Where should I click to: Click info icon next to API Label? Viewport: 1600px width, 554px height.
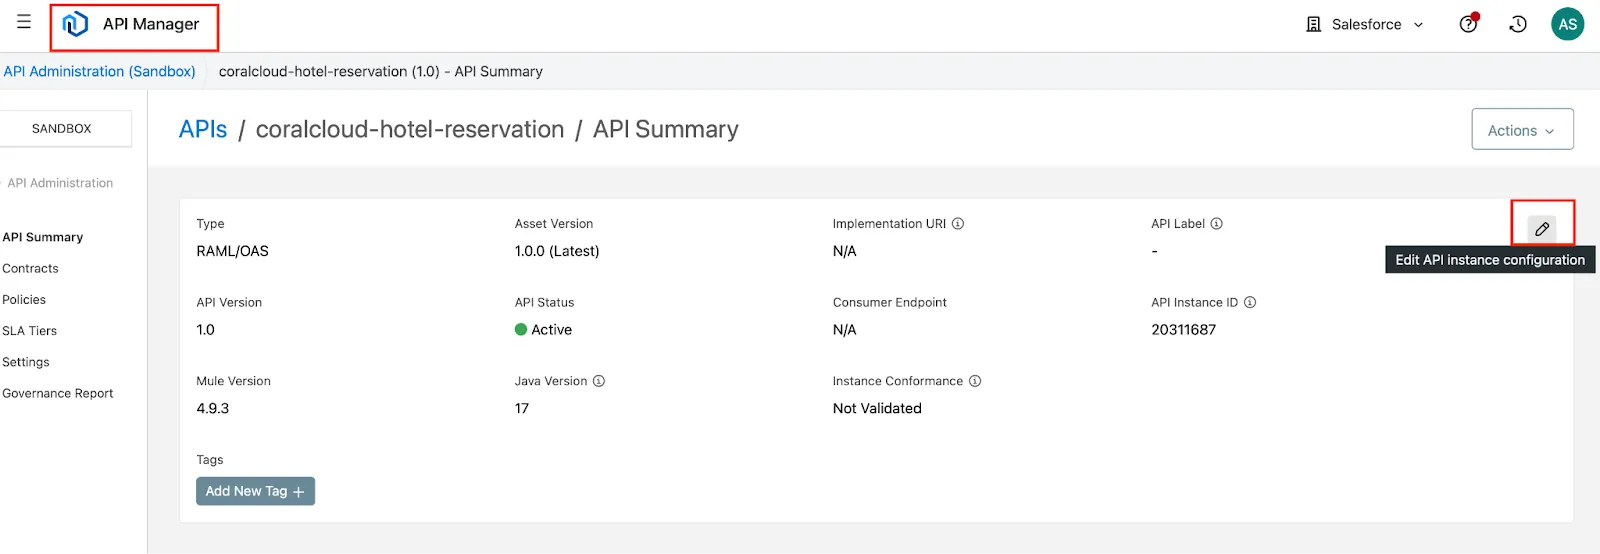(x=1217, y=224)
